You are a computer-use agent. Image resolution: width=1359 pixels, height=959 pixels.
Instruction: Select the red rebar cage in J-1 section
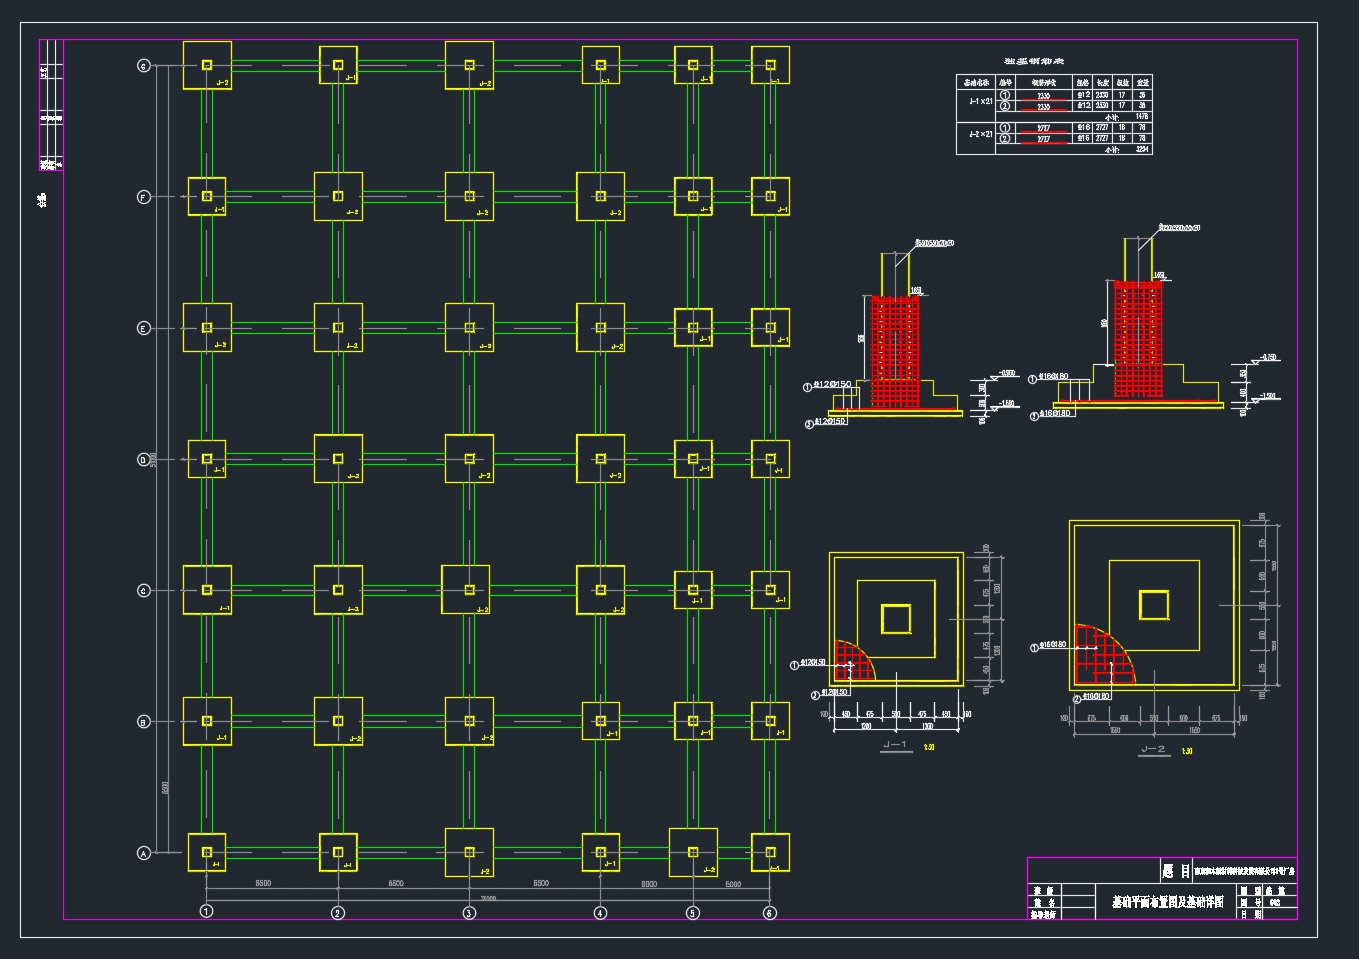(895, 350)
